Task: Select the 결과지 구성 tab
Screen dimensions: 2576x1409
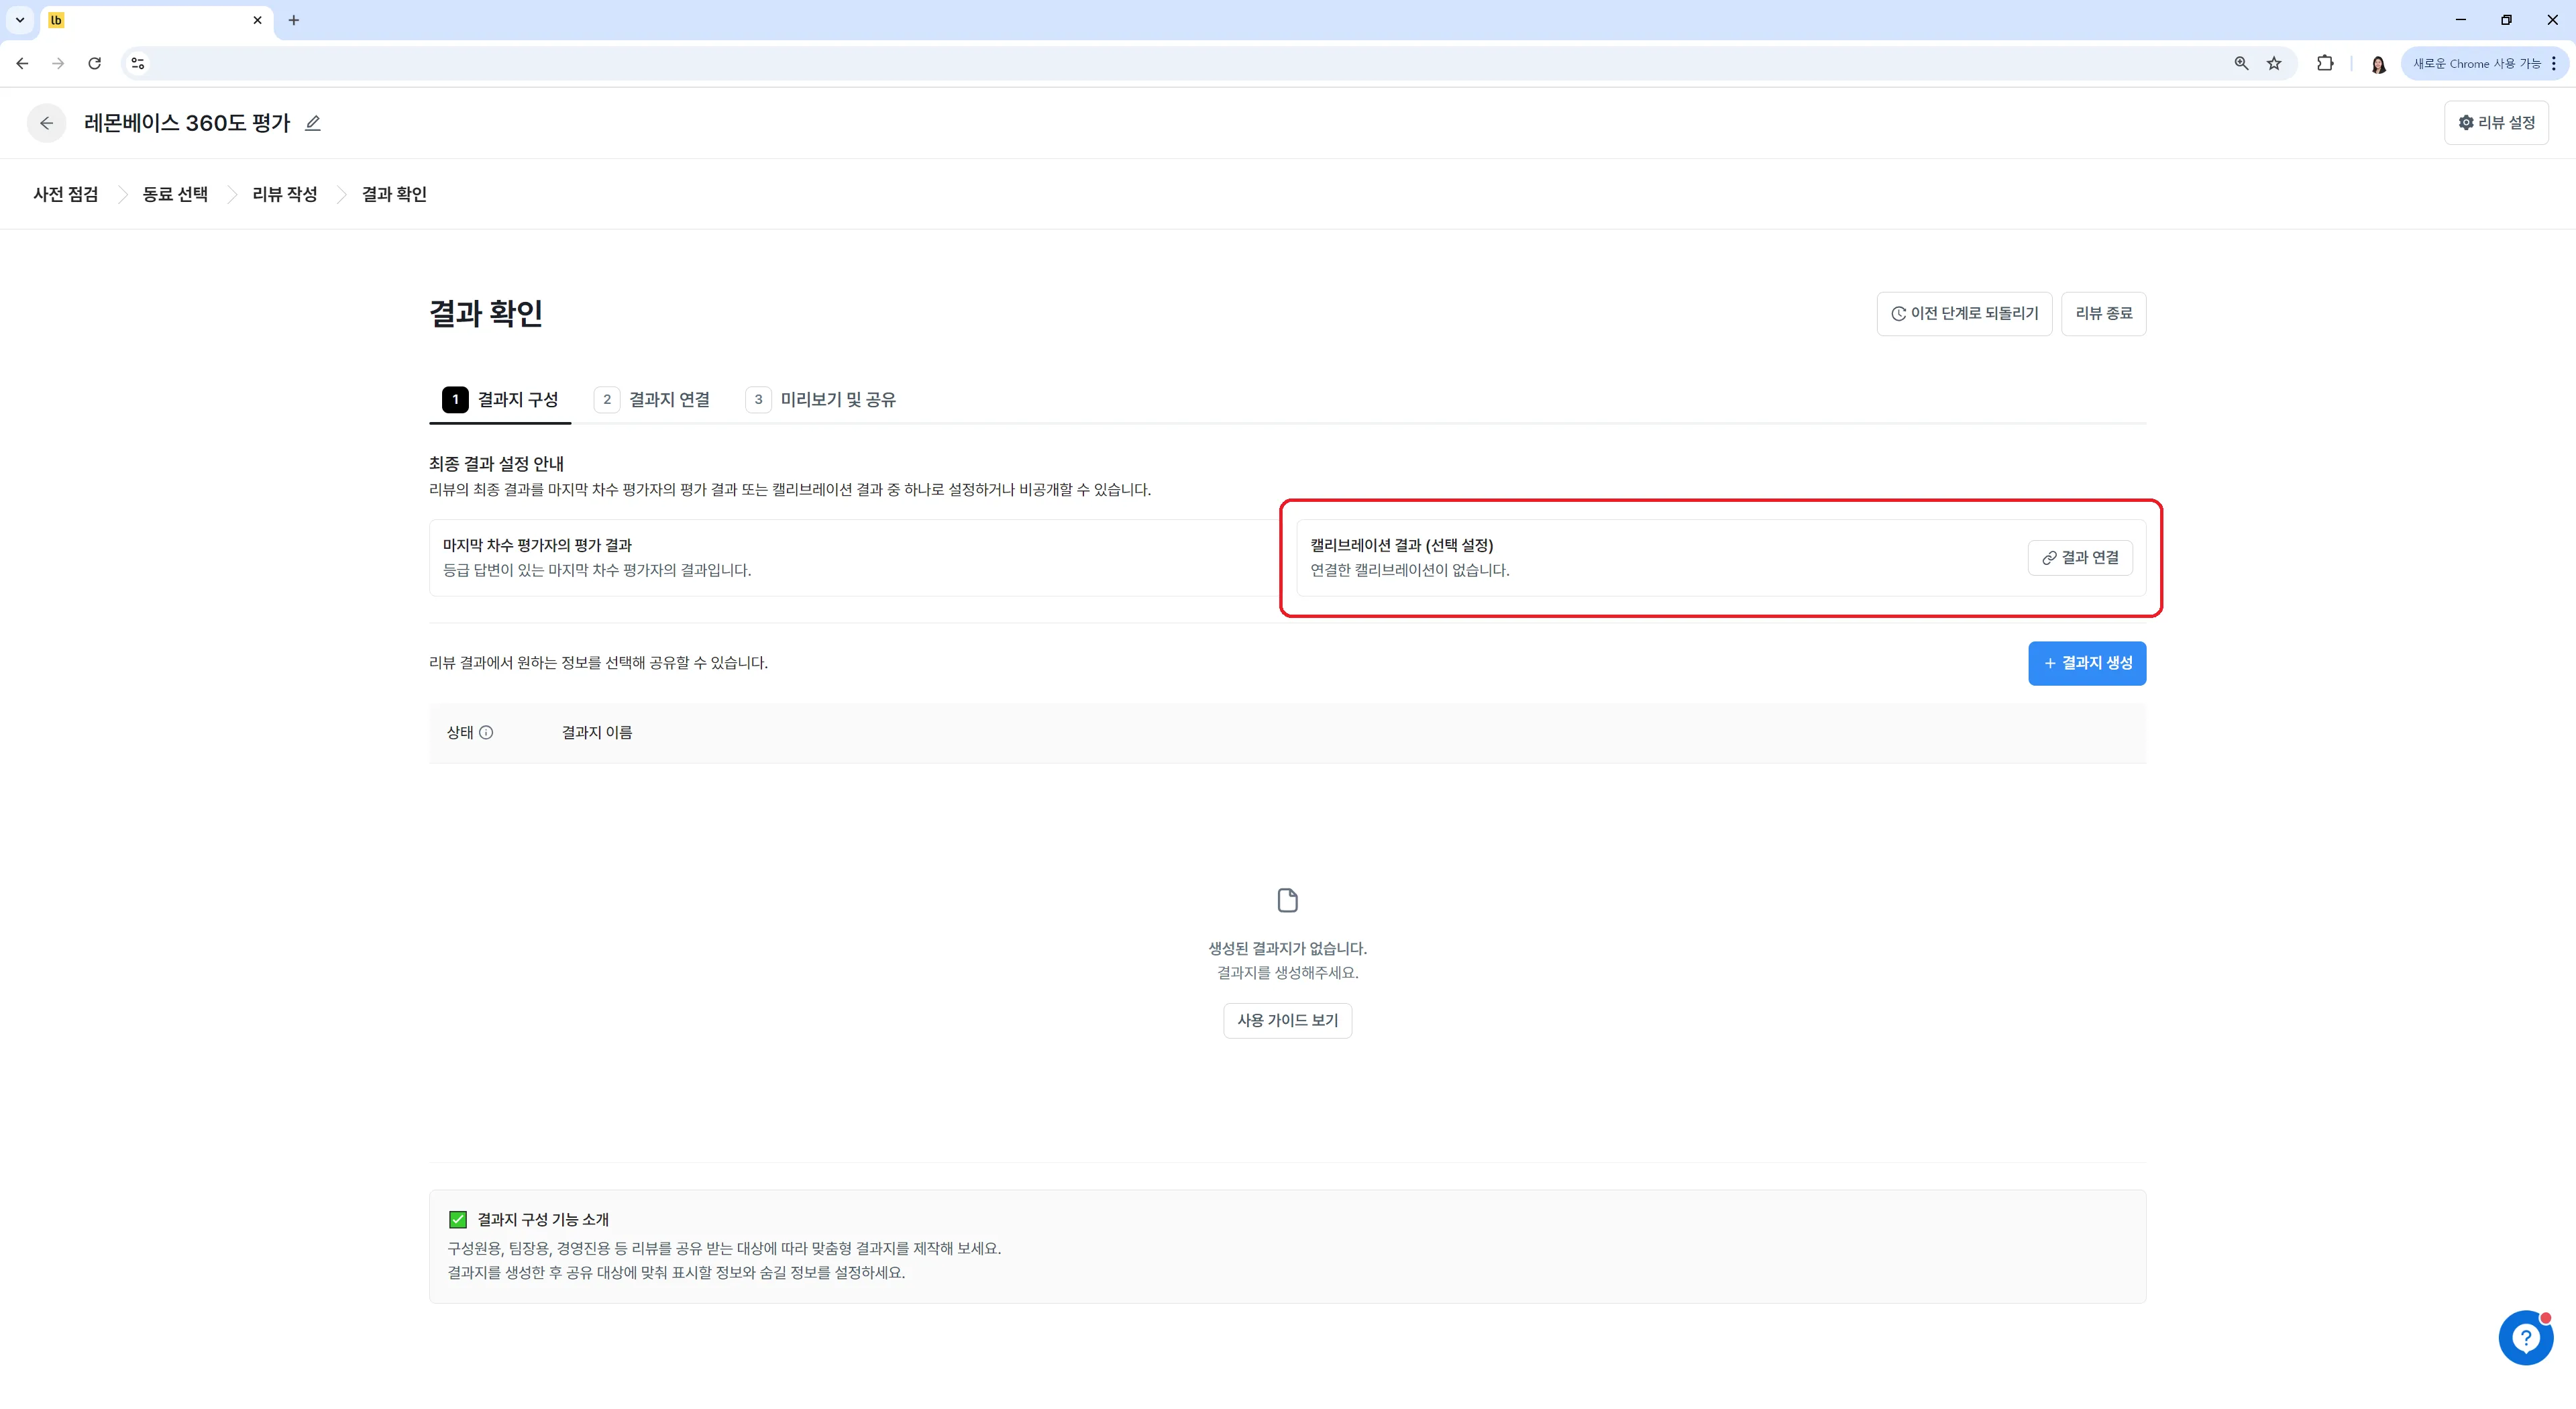Action: (x=500, y=400)
